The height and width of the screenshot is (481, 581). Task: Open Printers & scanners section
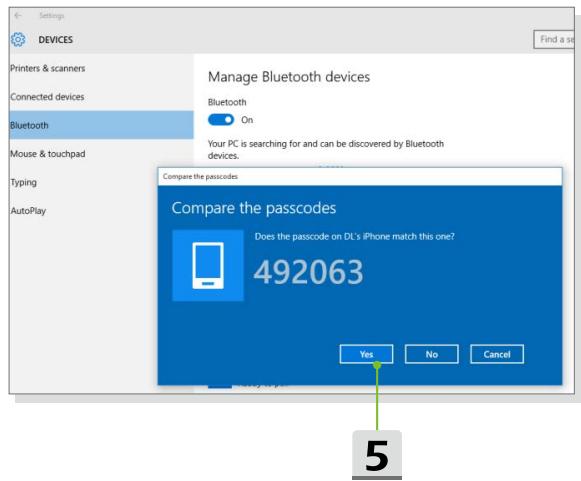tap(48, 68)
